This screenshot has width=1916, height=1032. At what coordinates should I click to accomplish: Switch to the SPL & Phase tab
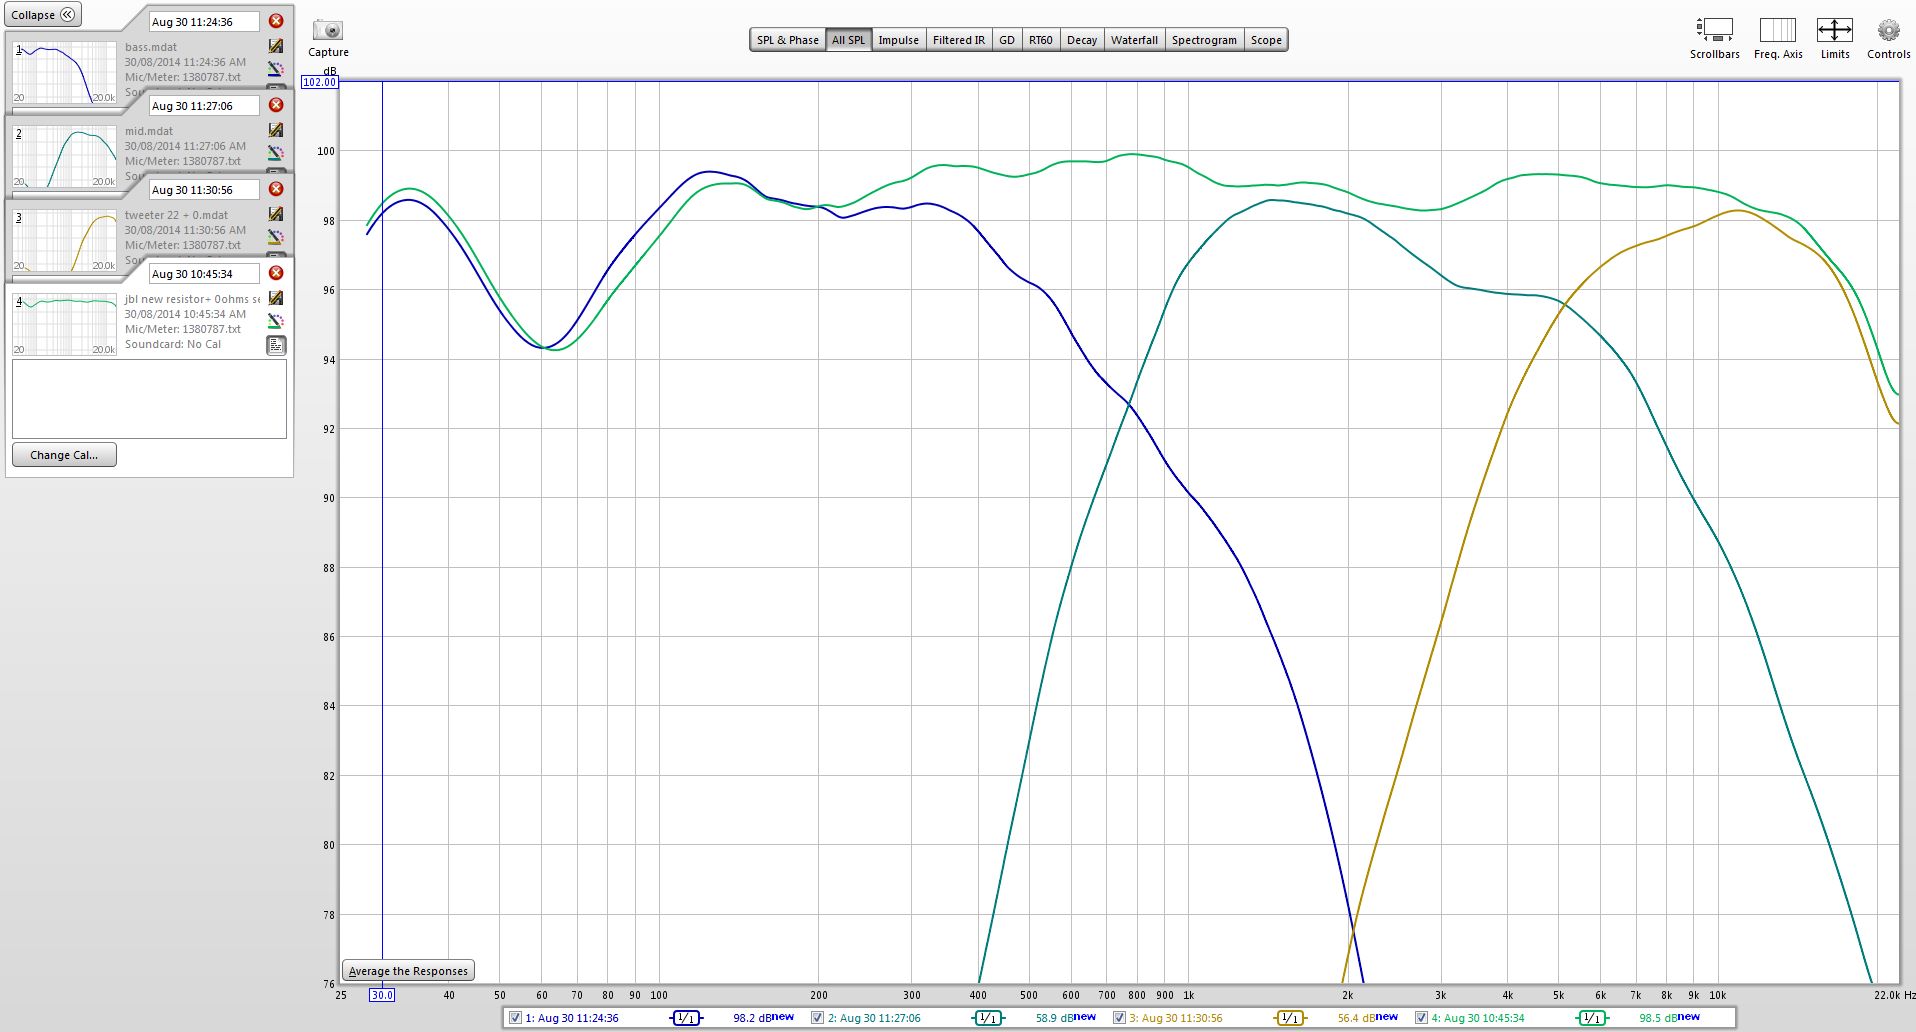coord(787,40)
